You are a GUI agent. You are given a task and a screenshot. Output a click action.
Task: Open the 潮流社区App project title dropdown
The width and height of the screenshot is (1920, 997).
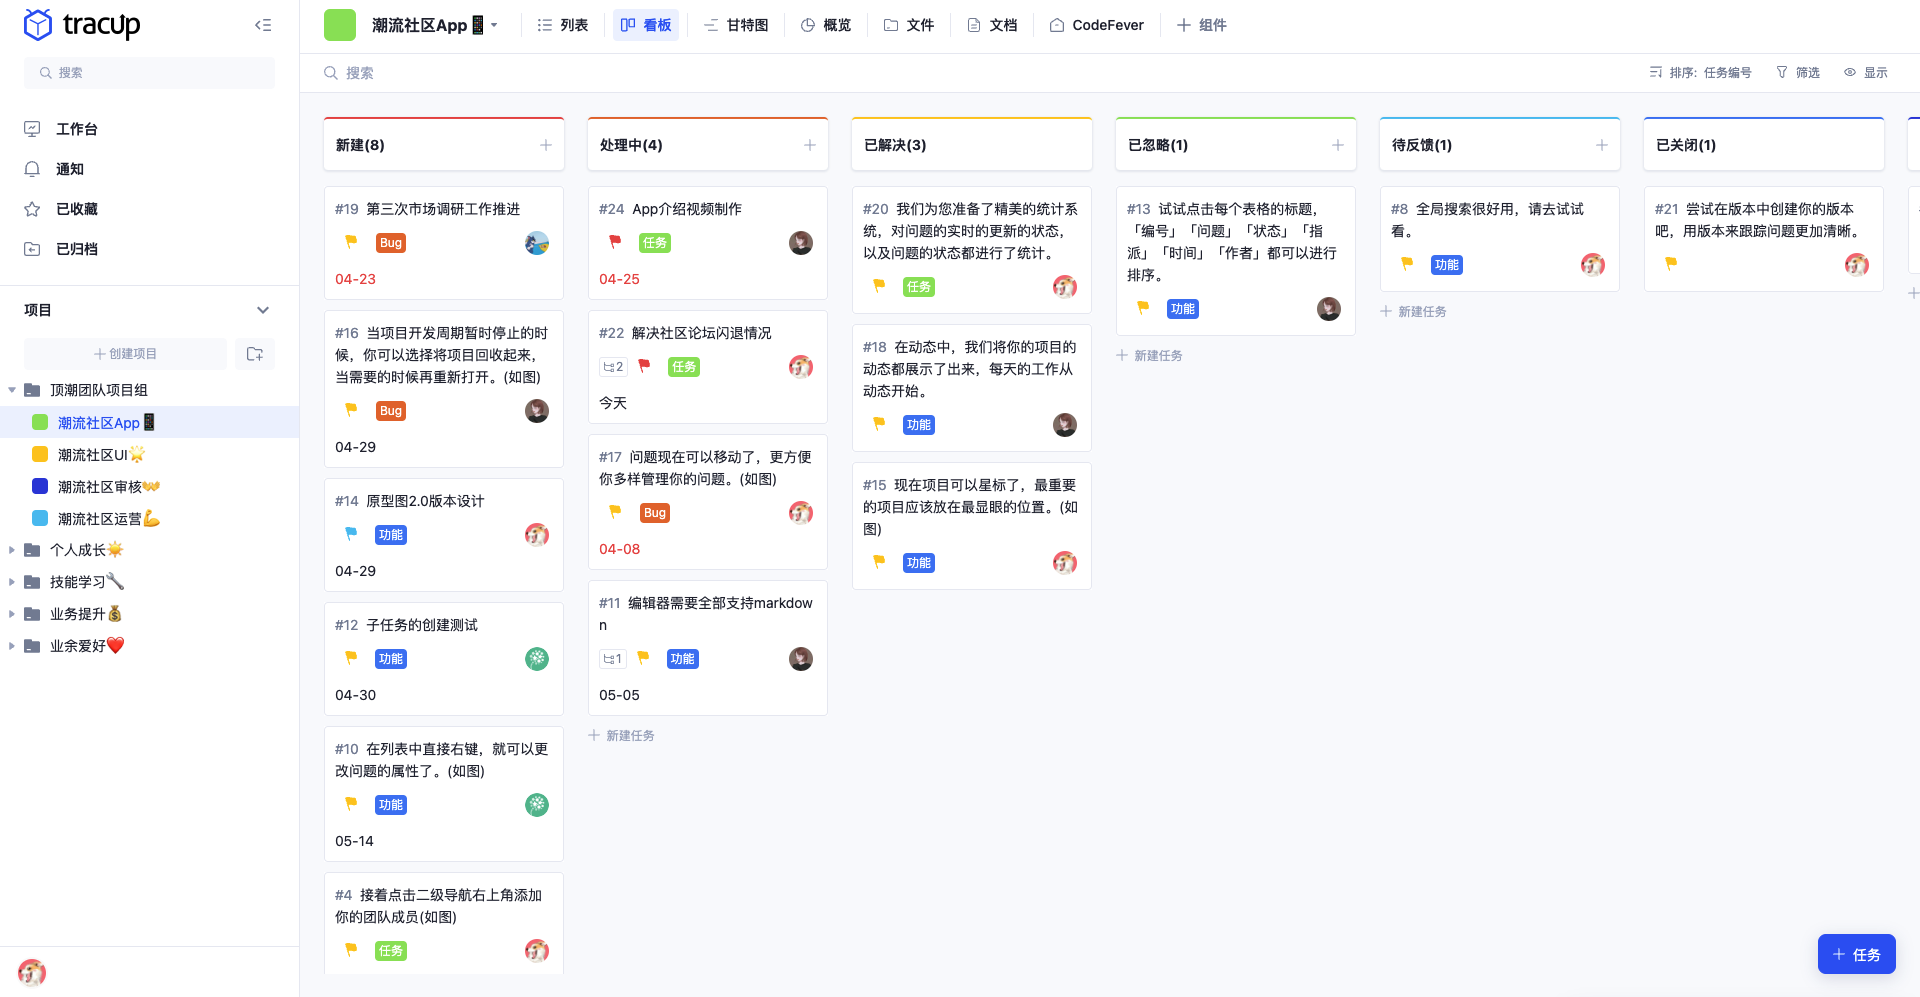(x=494, y=24)
